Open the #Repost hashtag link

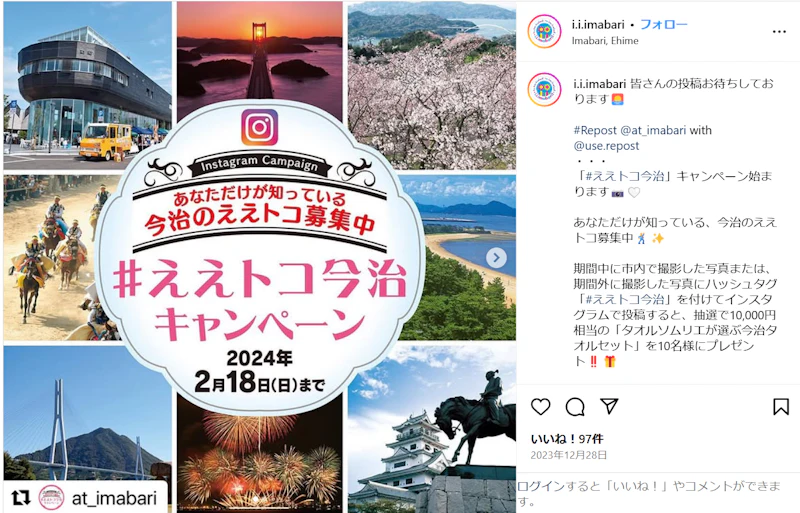point(595,130)
